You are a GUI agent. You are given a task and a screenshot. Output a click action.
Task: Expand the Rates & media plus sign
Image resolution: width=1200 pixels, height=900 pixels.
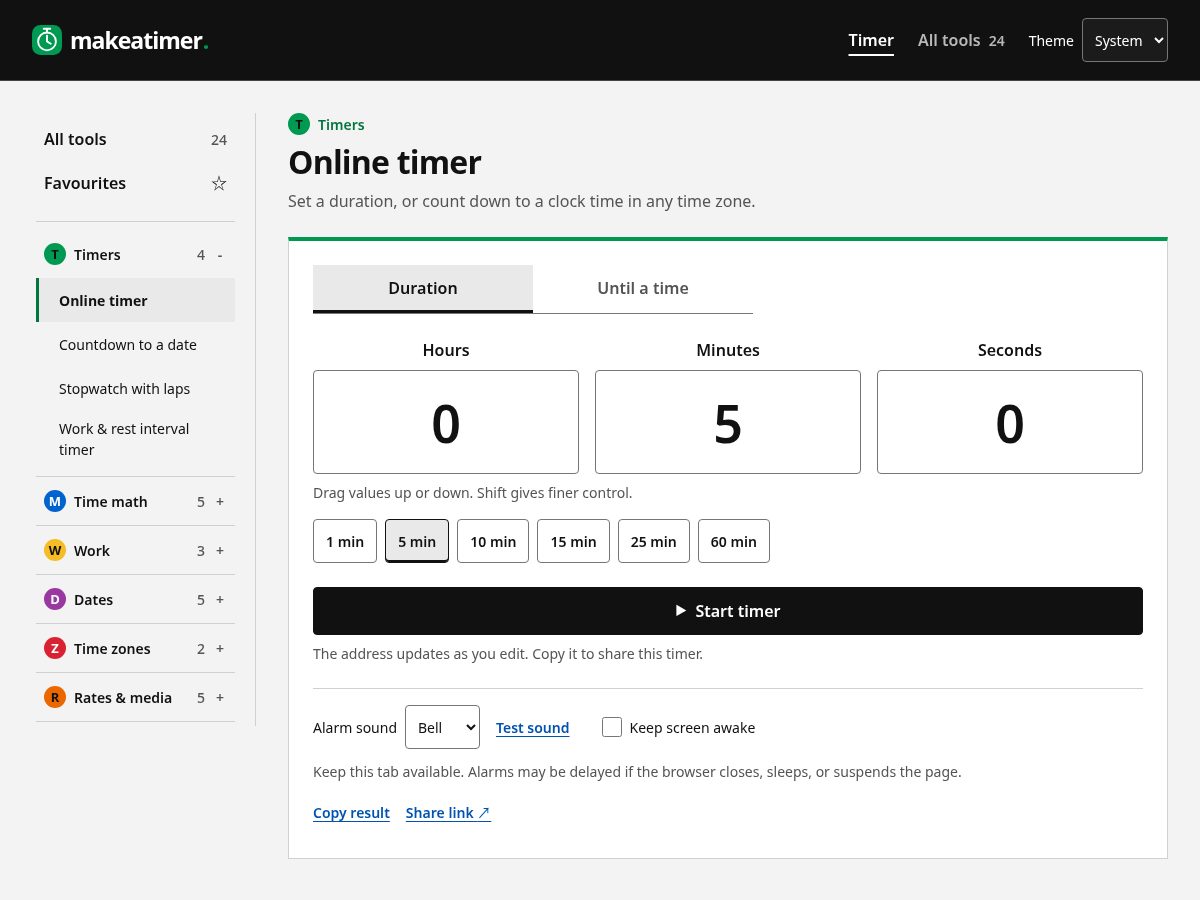[220, 697]
